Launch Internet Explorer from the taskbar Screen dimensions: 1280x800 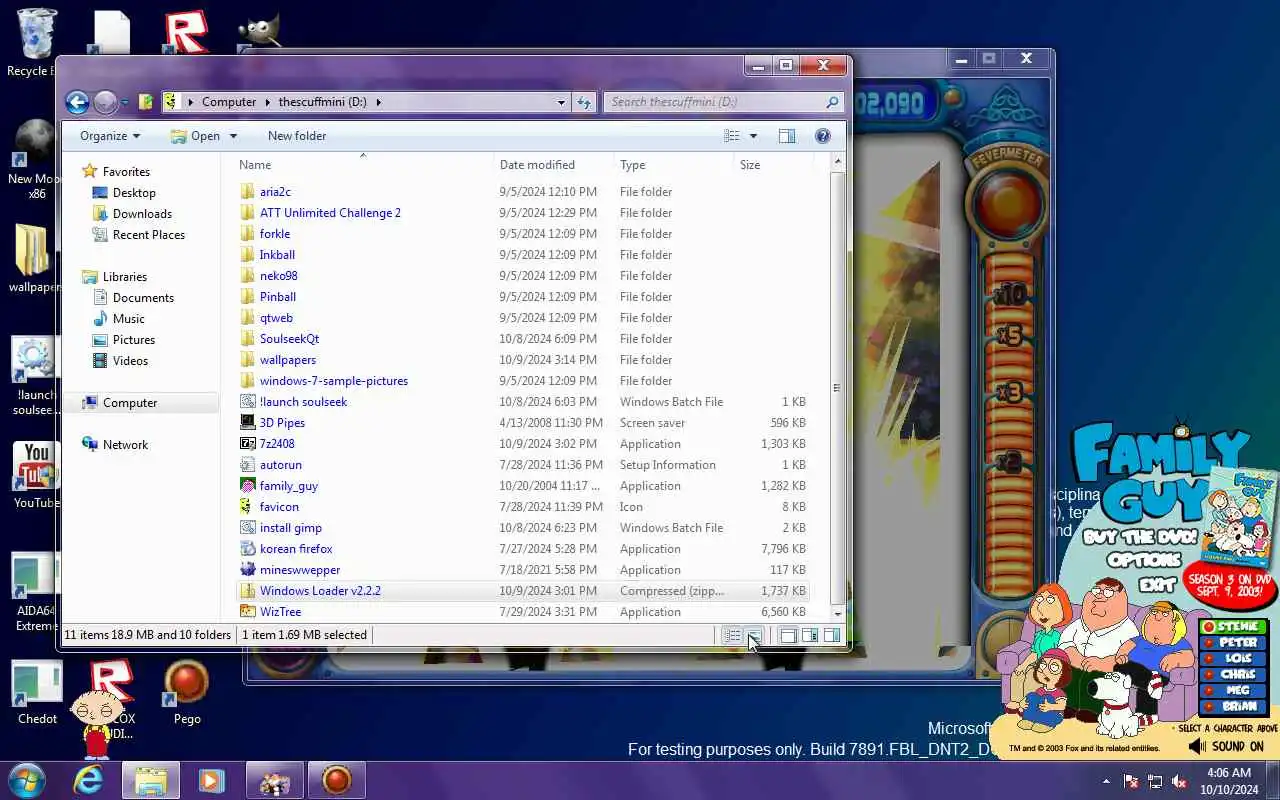click(88, 780)
